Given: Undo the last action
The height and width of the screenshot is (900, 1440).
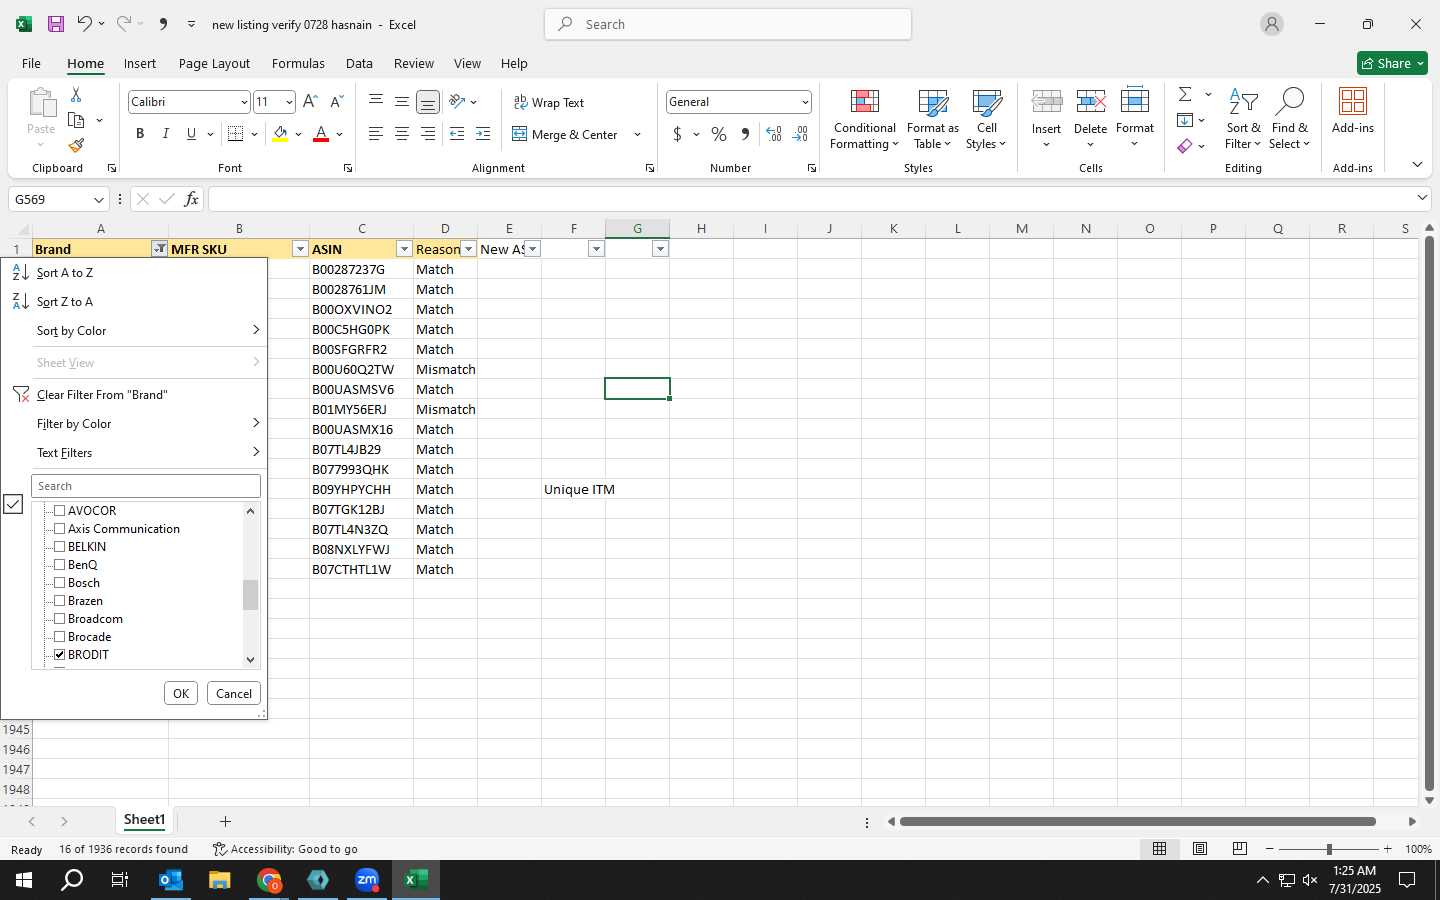Looking at the screenshot, I should (85, 24).
